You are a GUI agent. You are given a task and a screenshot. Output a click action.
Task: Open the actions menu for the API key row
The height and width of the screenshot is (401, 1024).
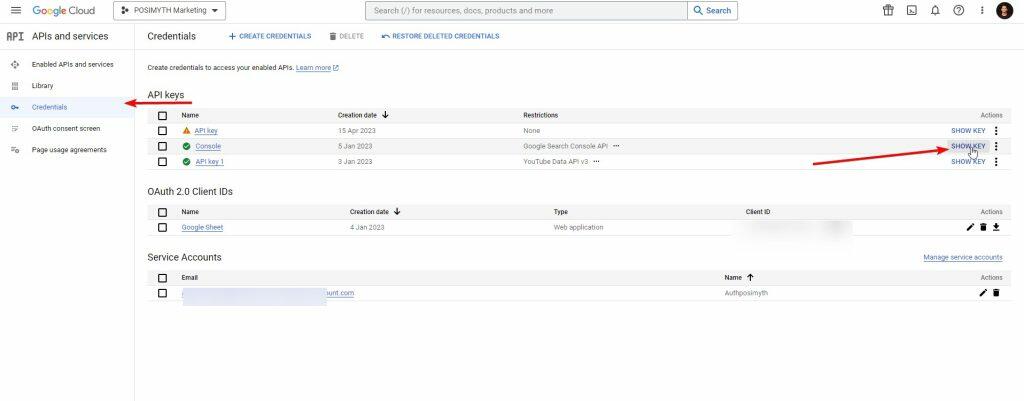tap(996, 131)
